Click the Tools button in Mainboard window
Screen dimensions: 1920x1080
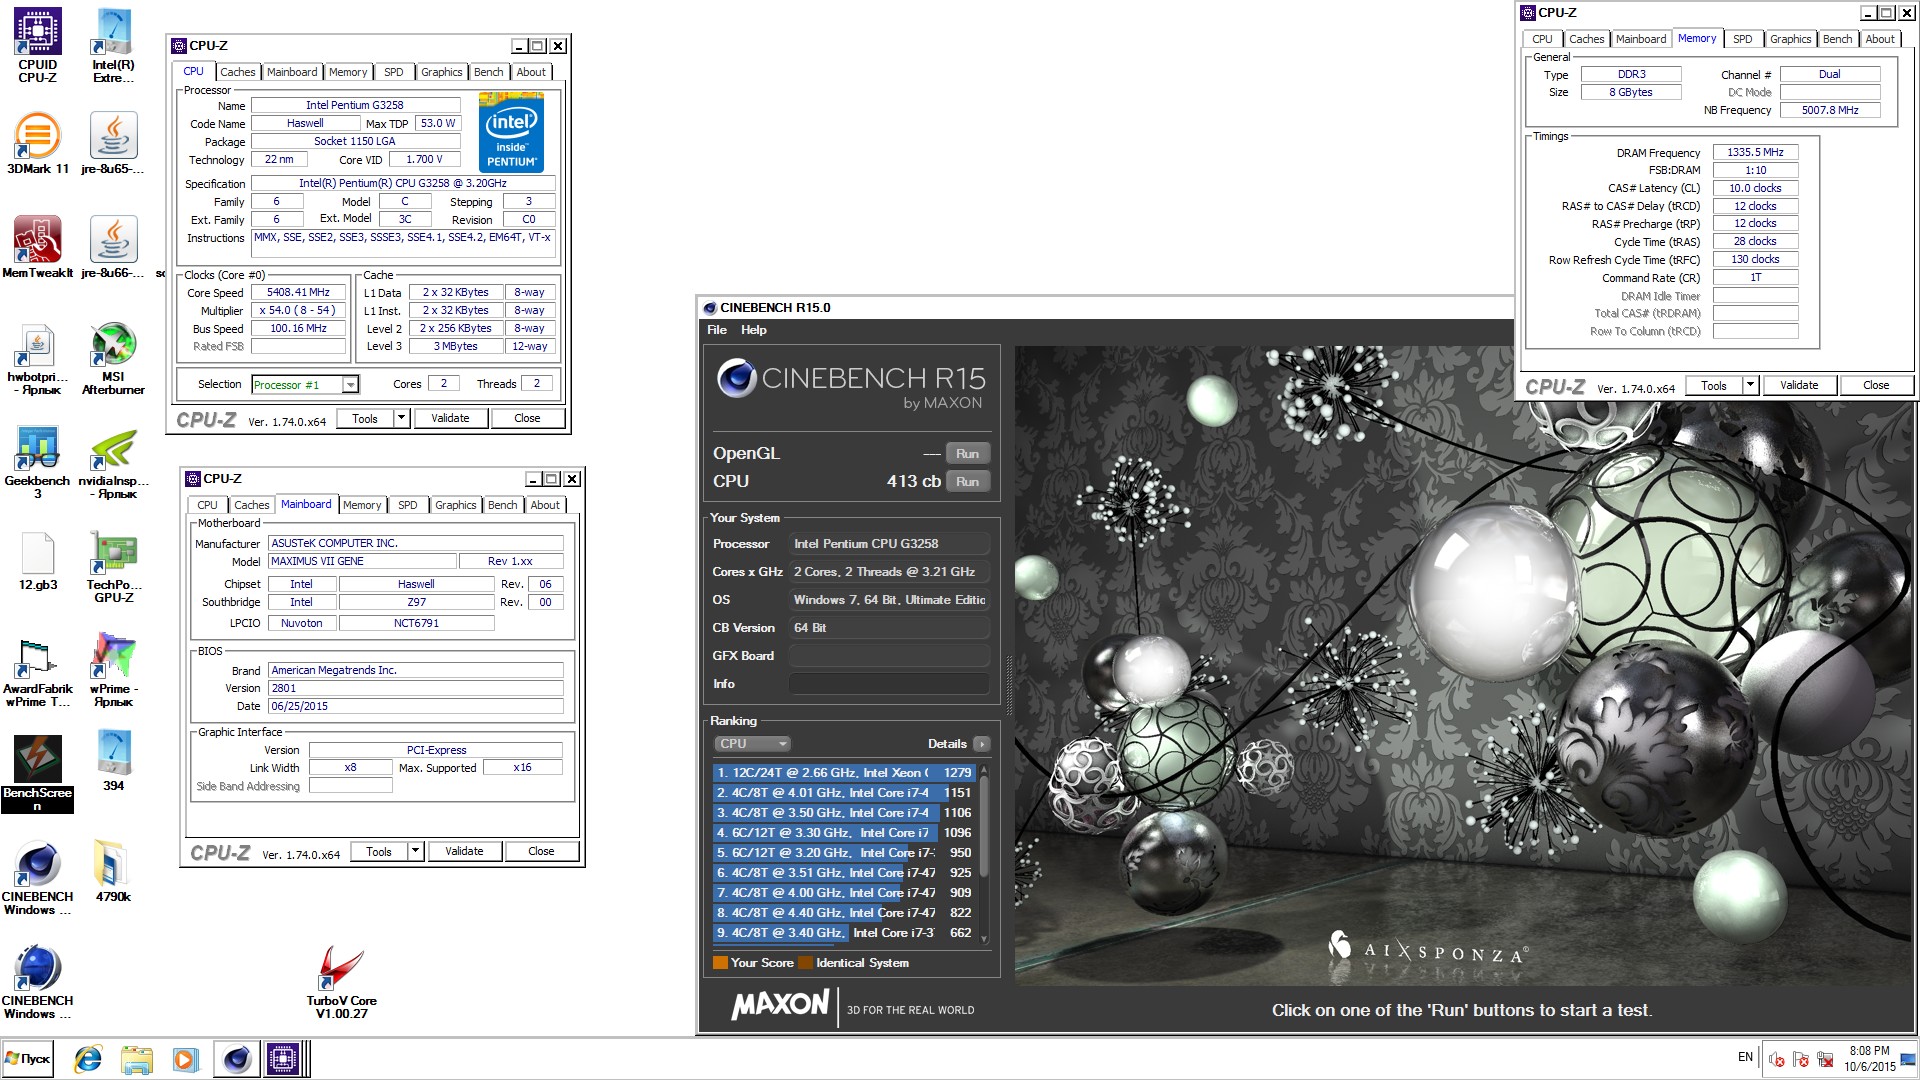(x=379, y=852)
